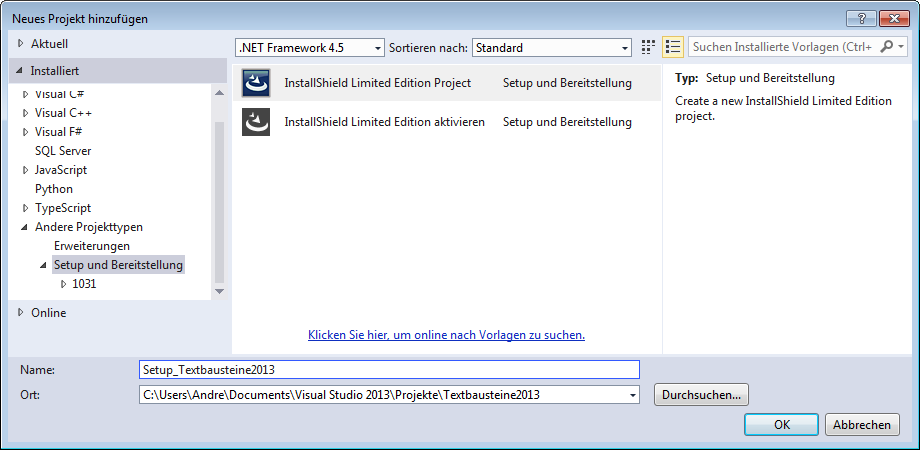Open link to search templates online
Screen dimensions: 920x450
point(447,335)
